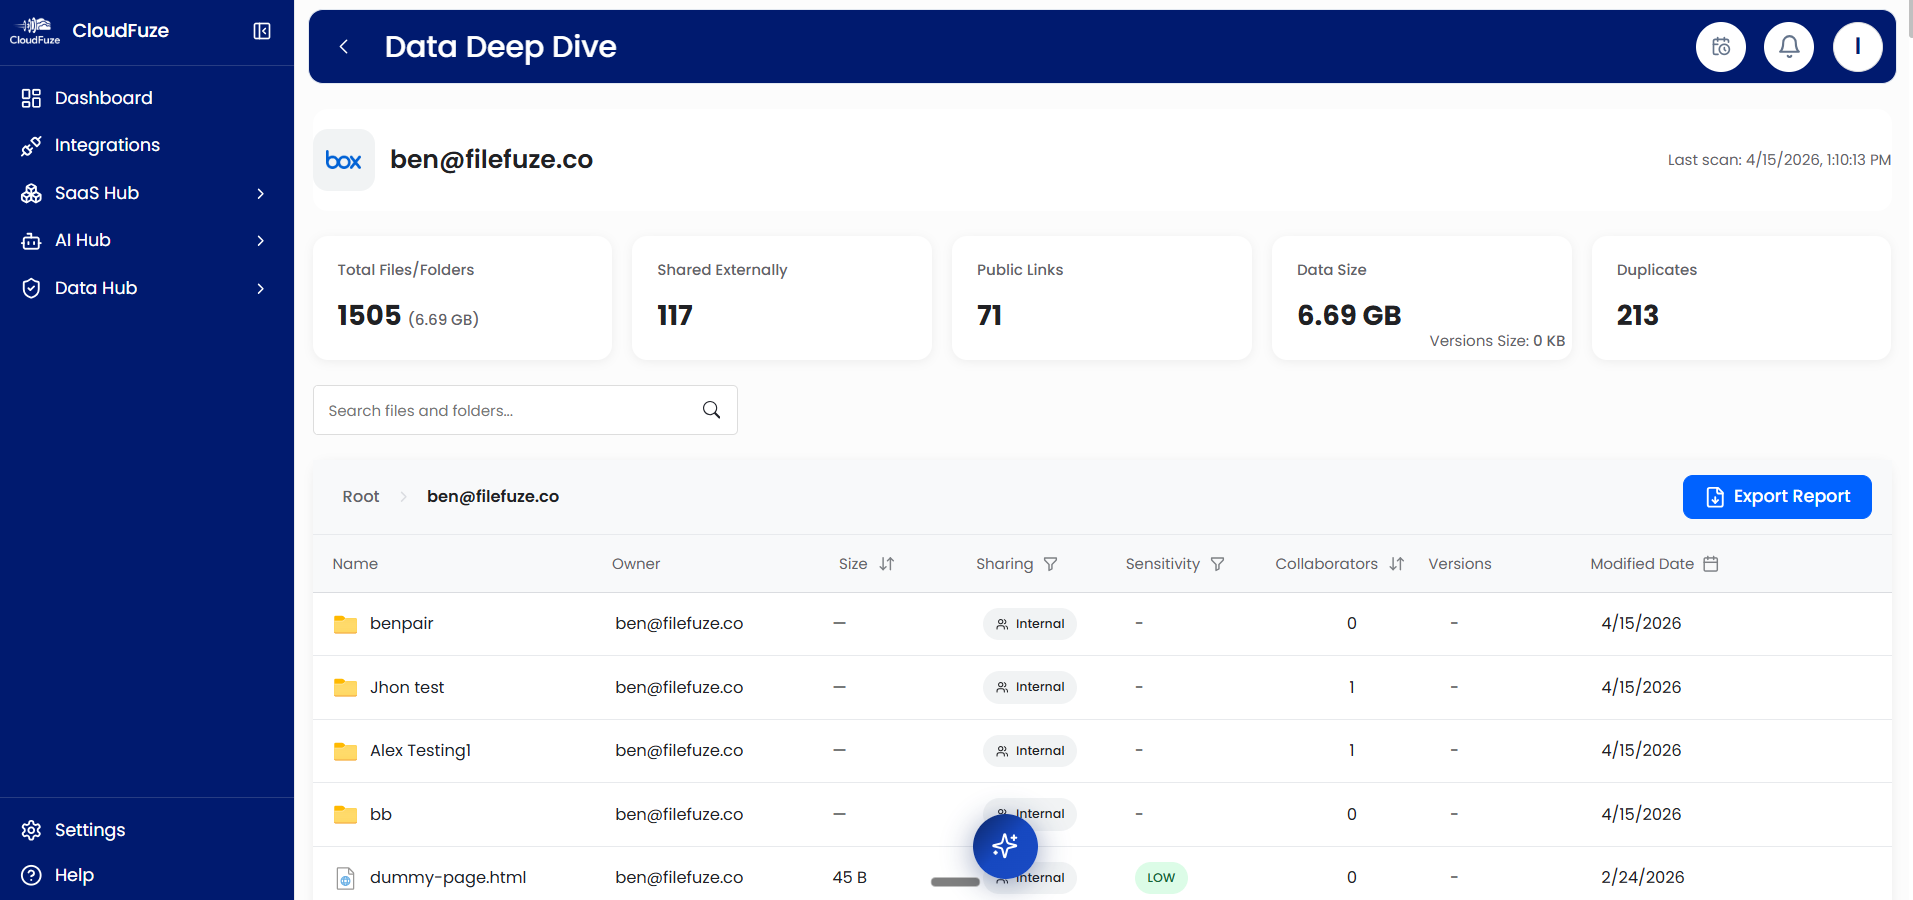This screenshot has width=1913, height=900.
Task: Collapse the sidebar using the panel icon
Action: [261, 31]
